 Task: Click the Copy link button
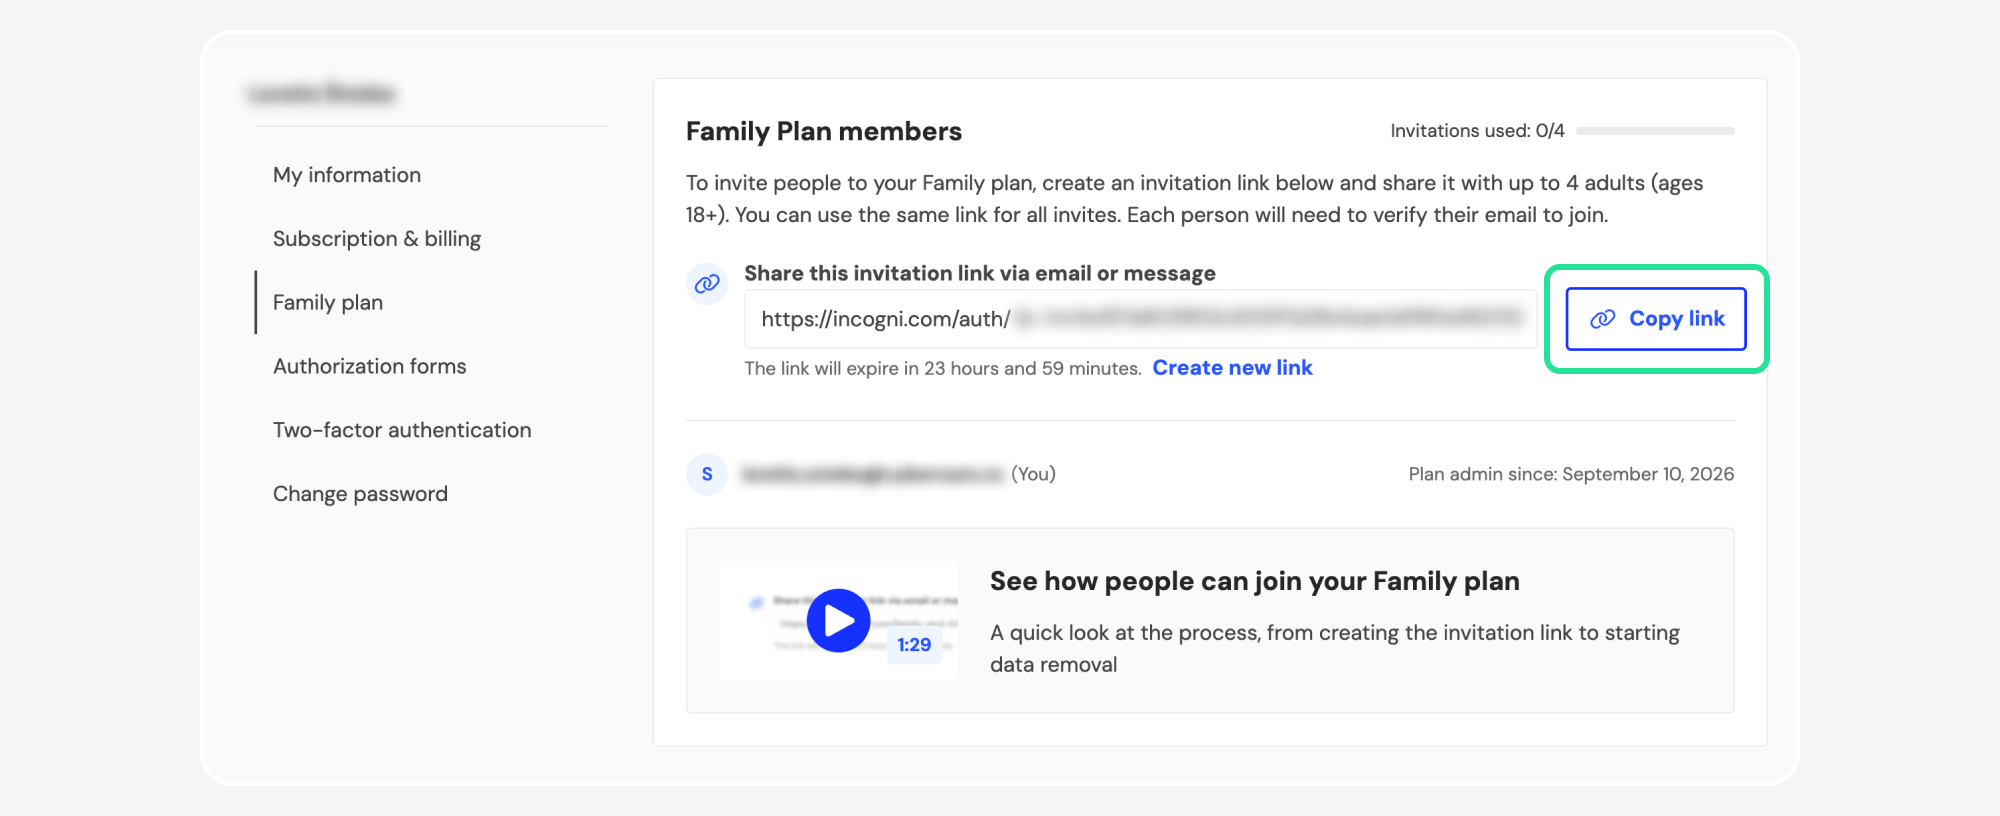point(1656,319)
